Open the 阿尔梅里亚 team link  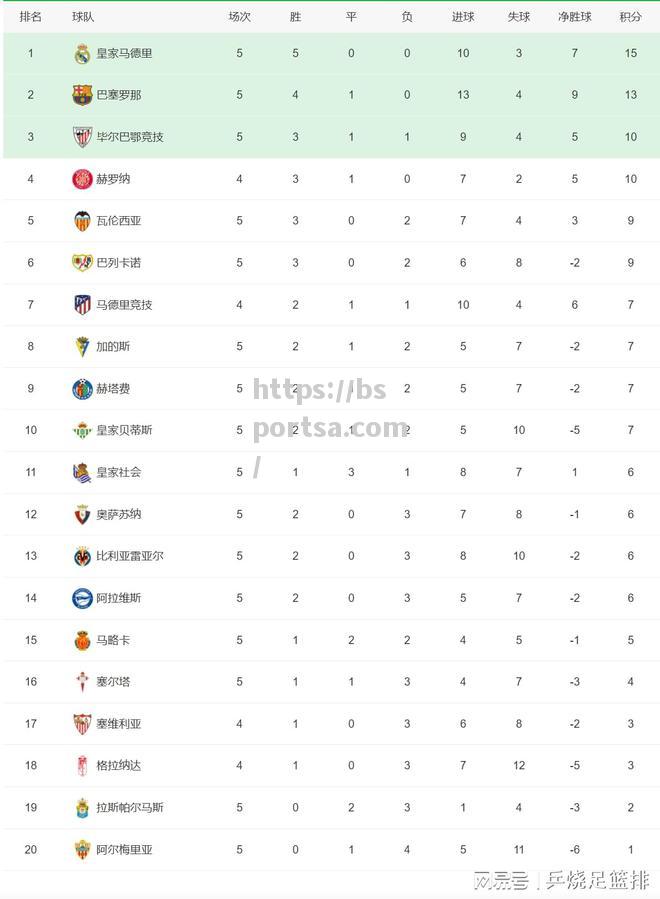tap(124, 850)
